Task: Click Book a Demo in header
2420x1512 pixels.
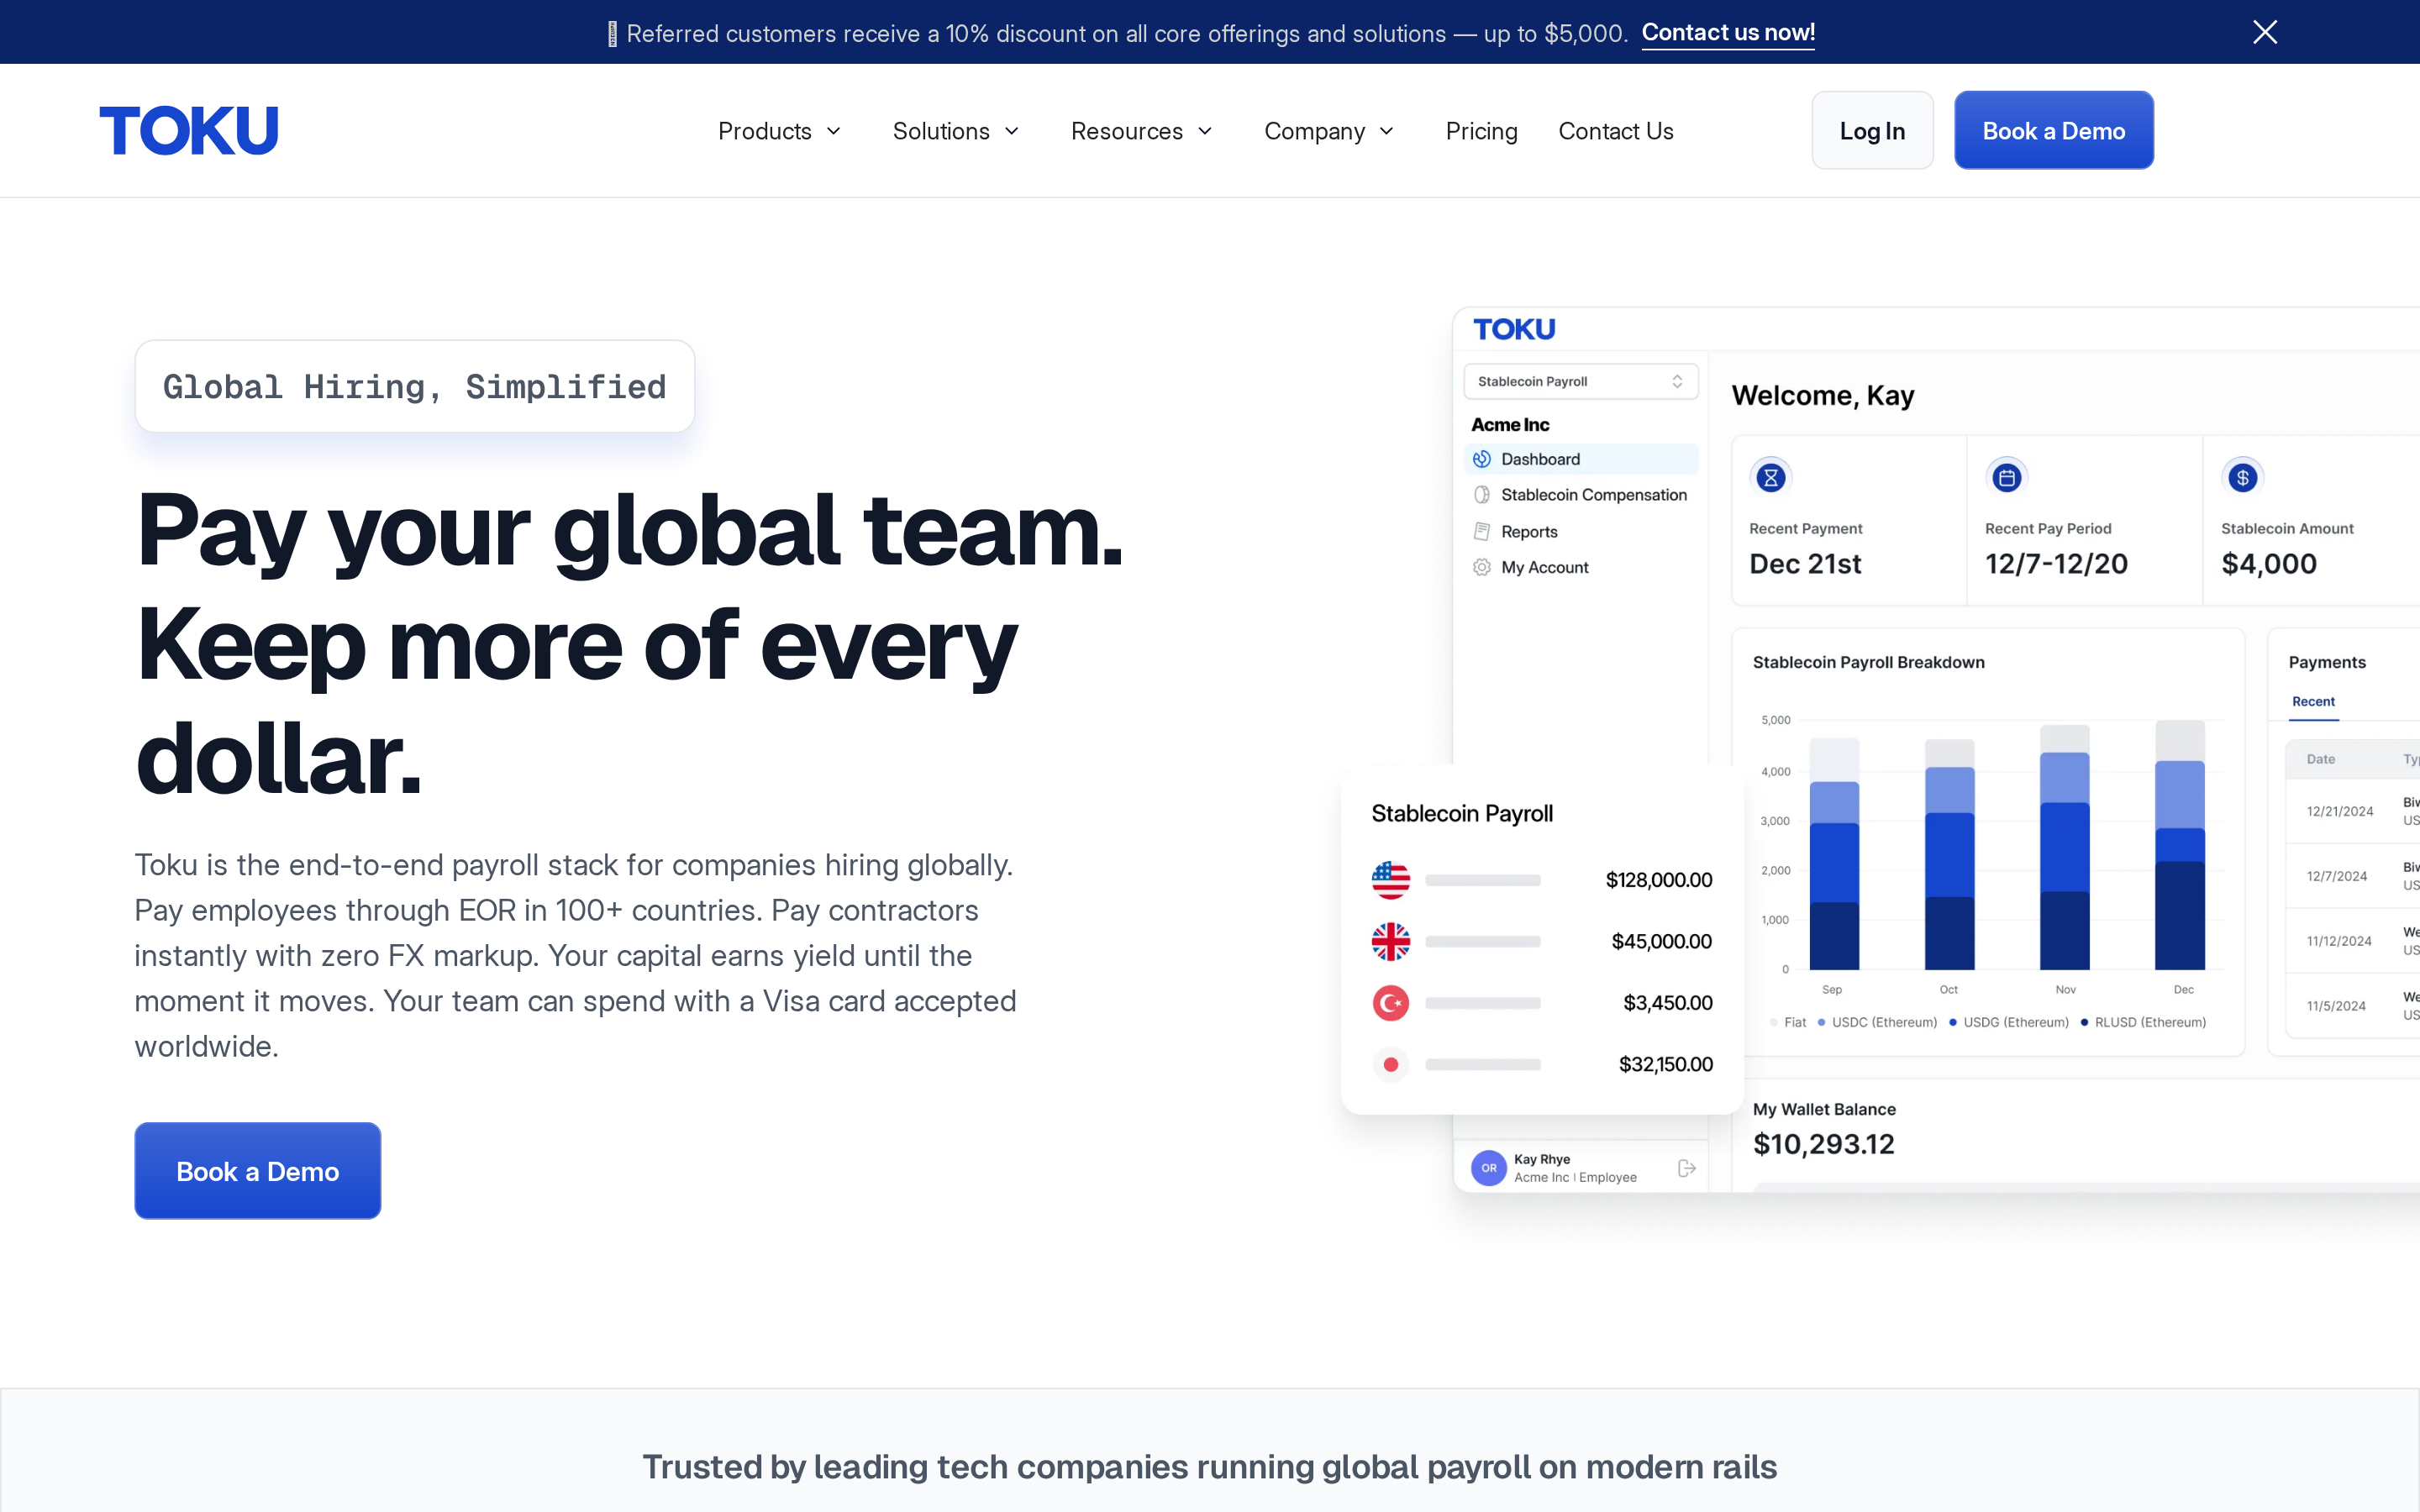Action: (x=2054, y=130)
